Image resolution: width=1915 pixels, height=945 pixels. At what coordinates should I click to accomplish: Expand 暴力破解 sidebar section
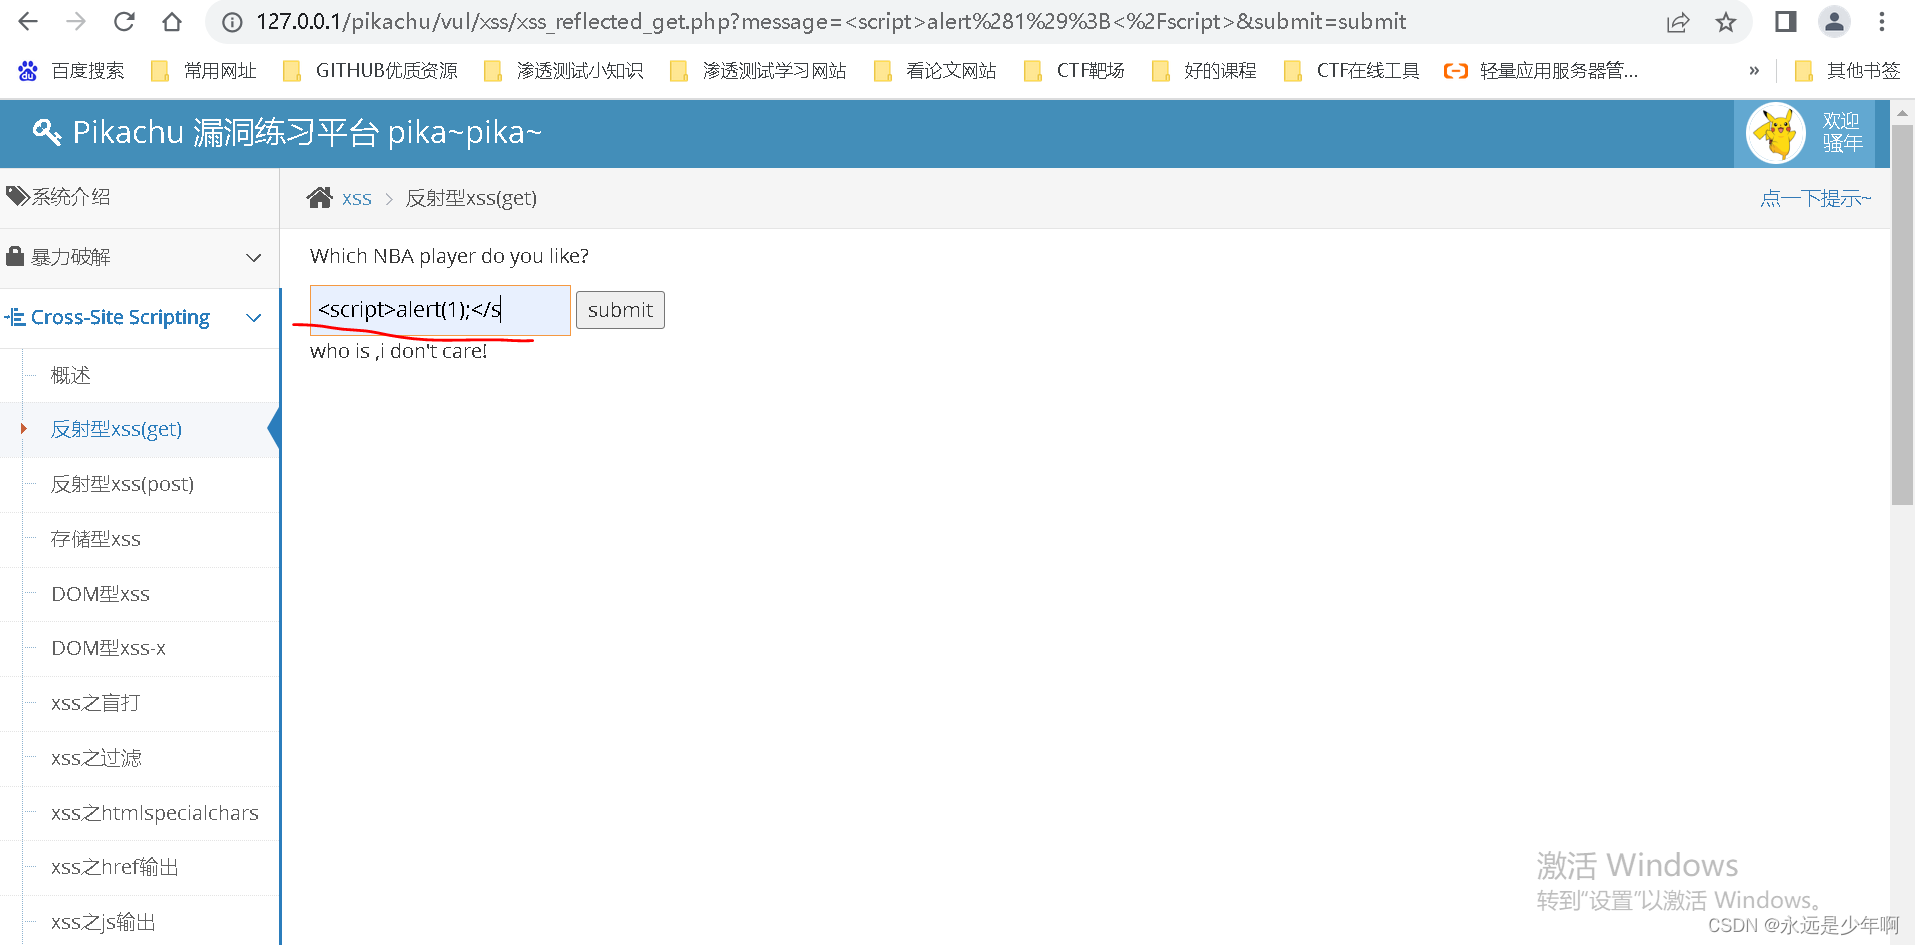coord(140,257)
